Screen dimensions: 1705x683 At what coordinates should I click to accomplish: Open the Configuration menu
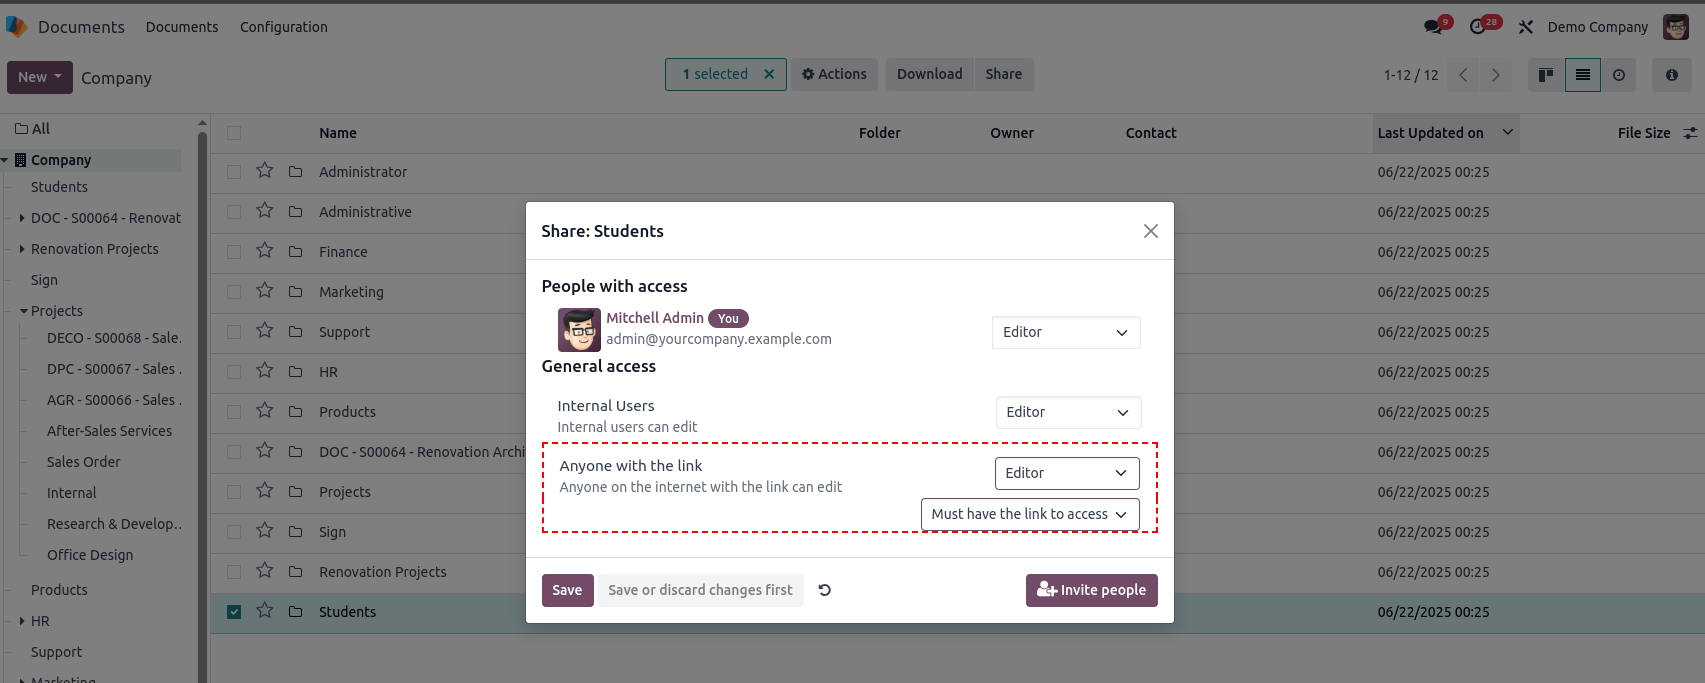coord(284,27)
